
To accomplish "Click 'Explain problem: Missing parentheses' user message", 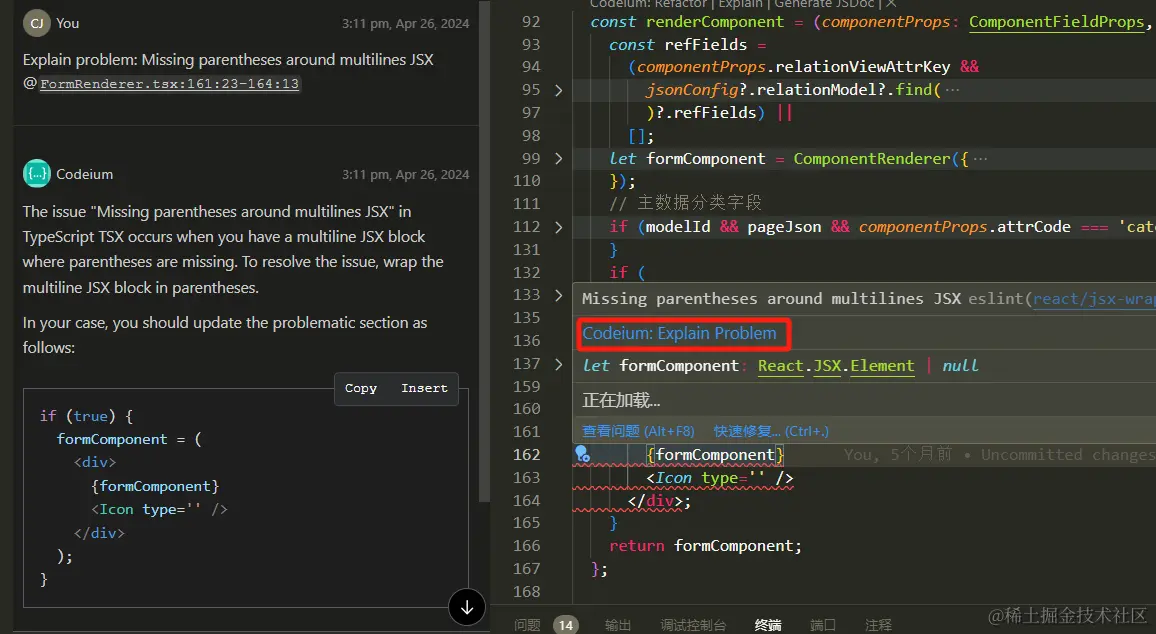I will 228,60.
